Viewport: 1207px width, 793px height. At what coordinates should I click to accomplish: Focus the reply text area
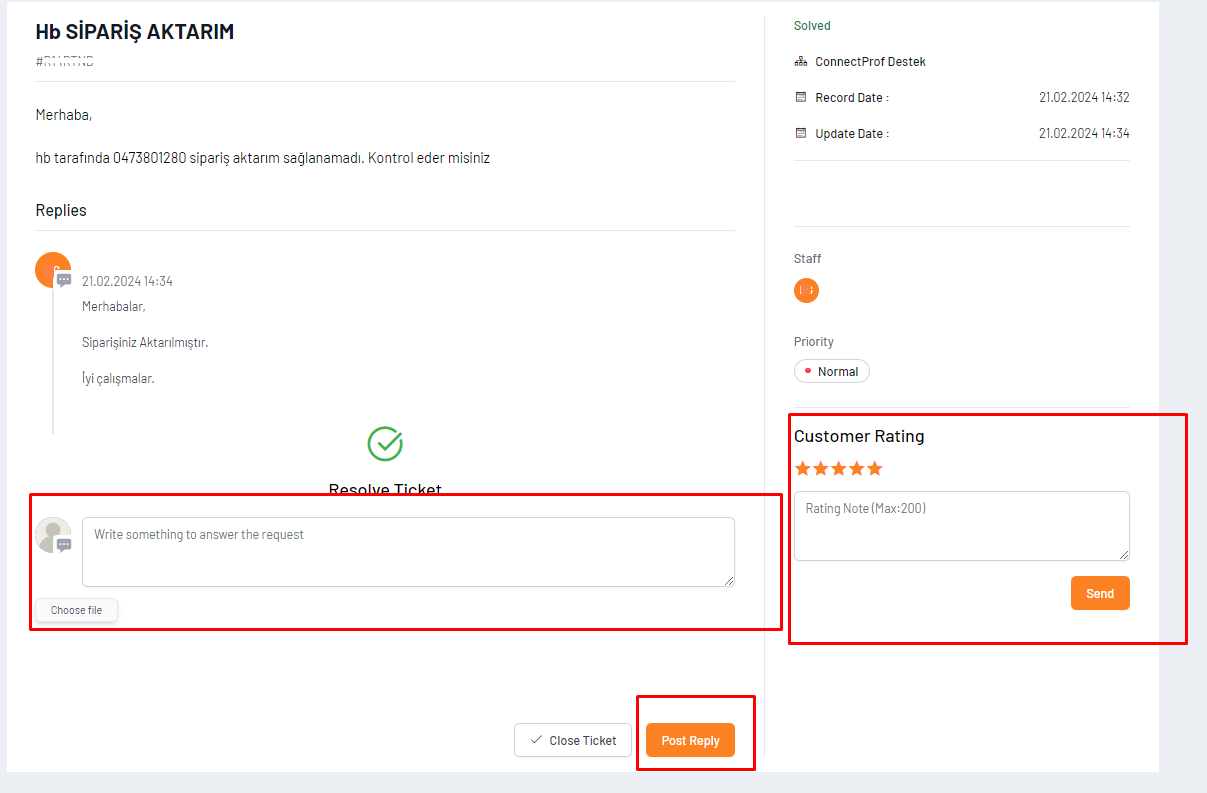pos(408,551)
